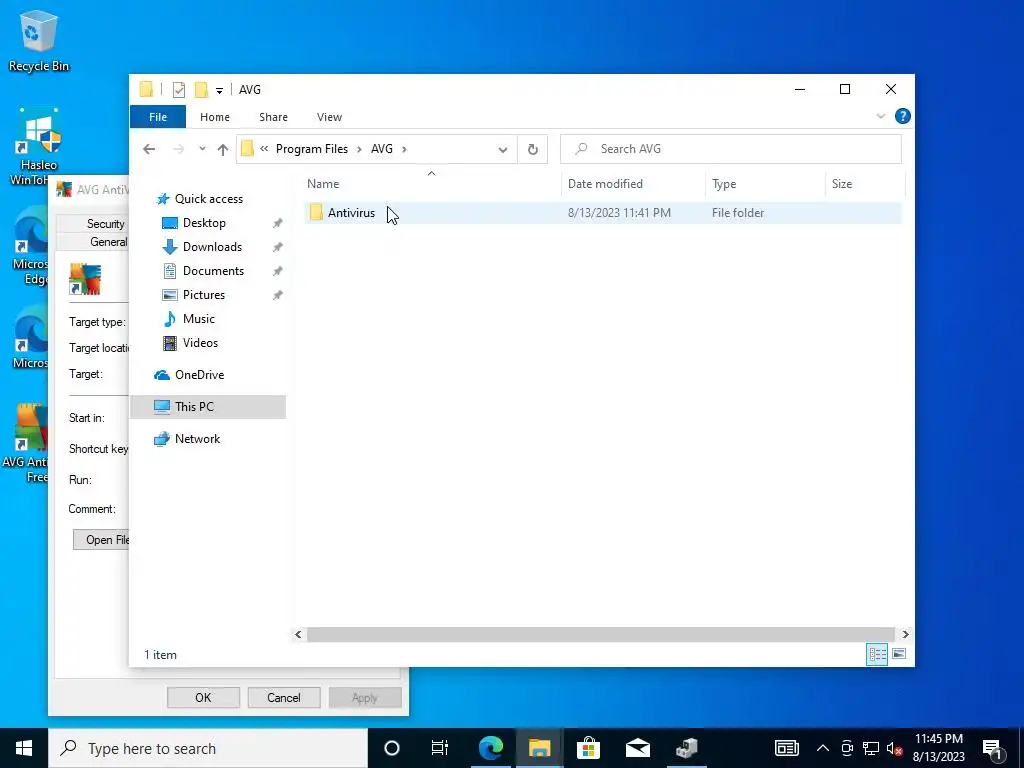The image size is (1024, 768).
Task: Click the Search AVG field
Action: pos(731,149)
